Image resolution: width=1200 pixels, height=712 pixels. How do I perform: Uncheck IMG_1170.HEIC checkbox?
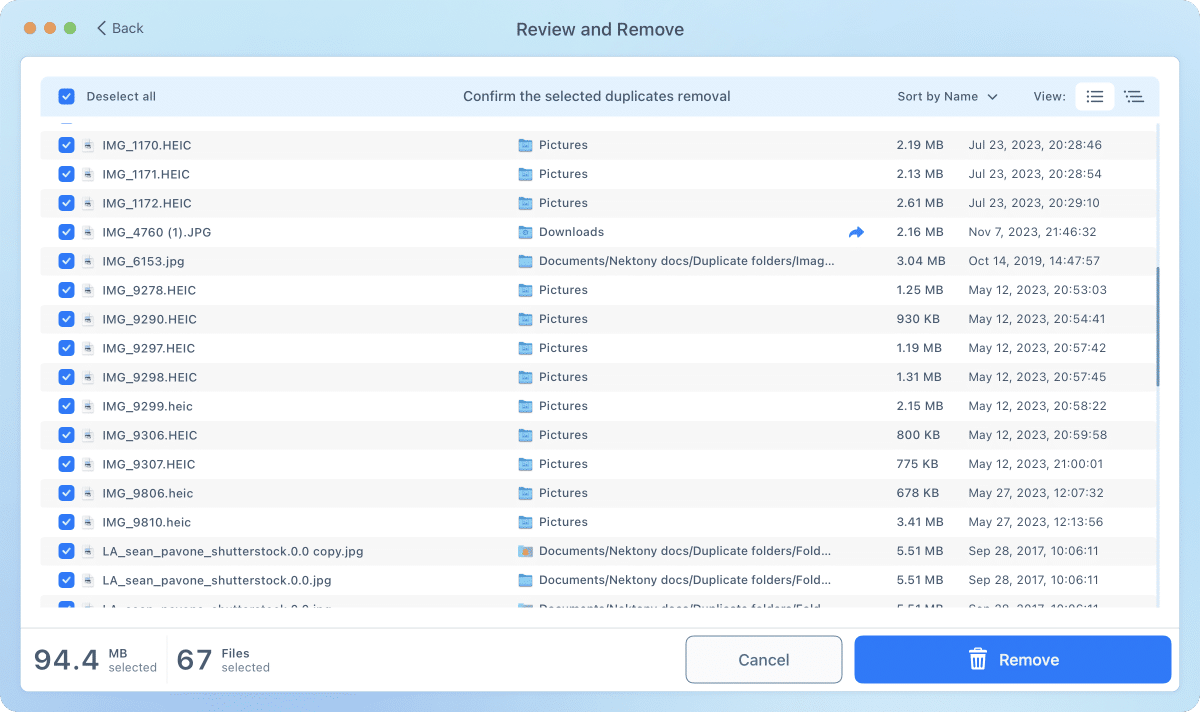[67, 145]
